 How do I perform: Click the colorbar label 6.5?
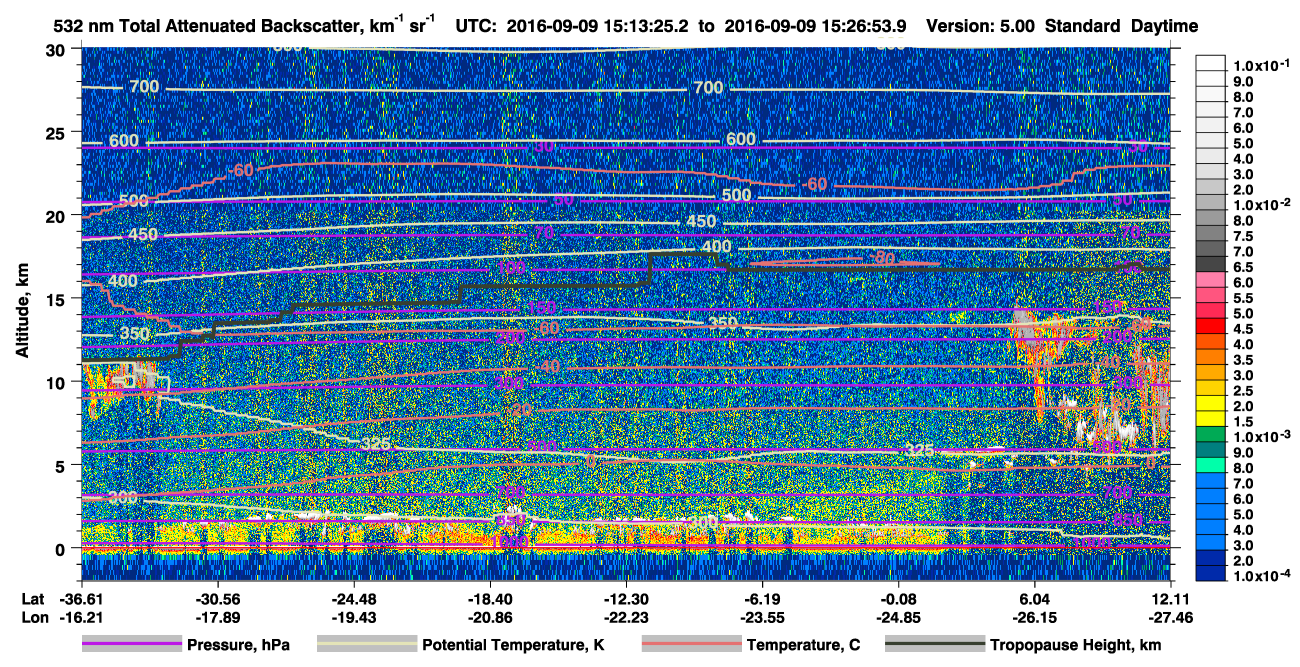pyautogui.click(x=1242, y=268)
